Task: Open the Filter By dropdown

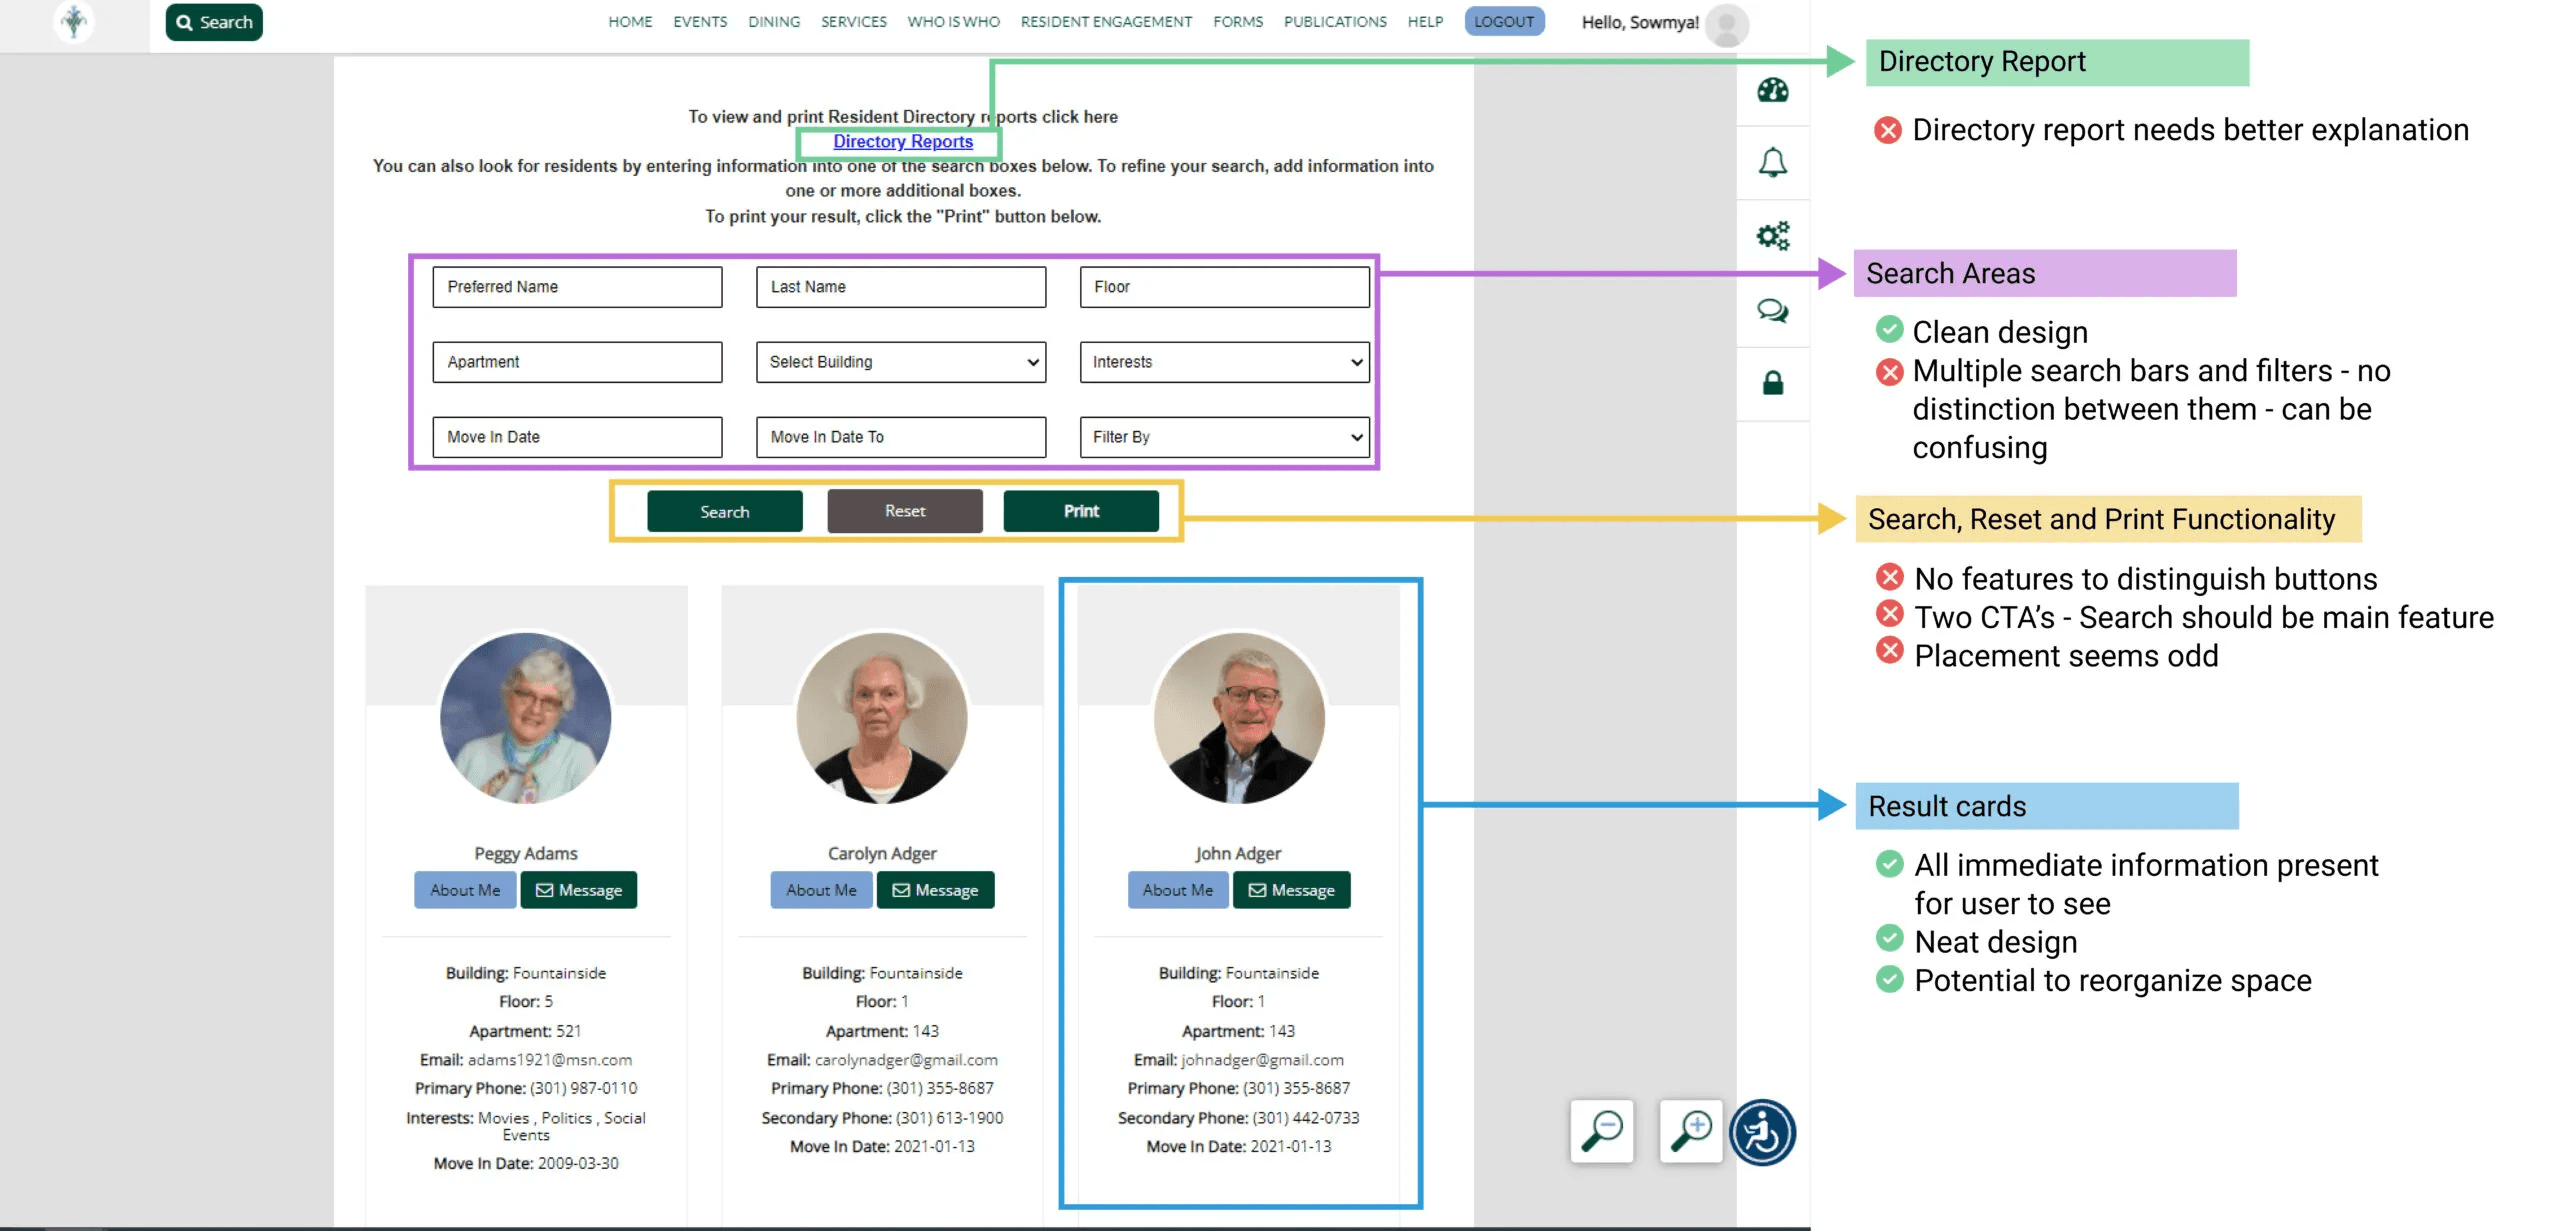Action: coord(1224,437)
